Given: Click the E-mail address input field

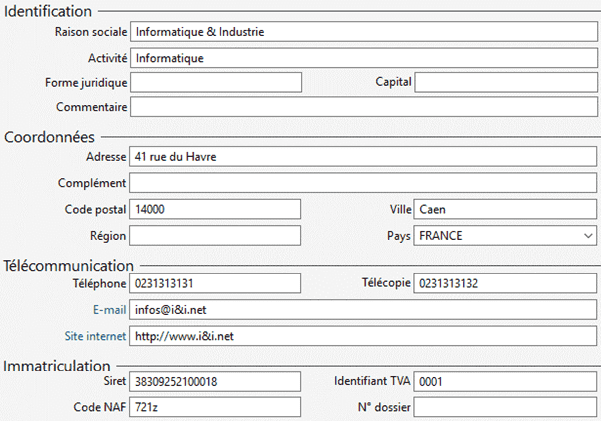Looking at the screenshot, I should pyautogui.click(x=363, y=310).
